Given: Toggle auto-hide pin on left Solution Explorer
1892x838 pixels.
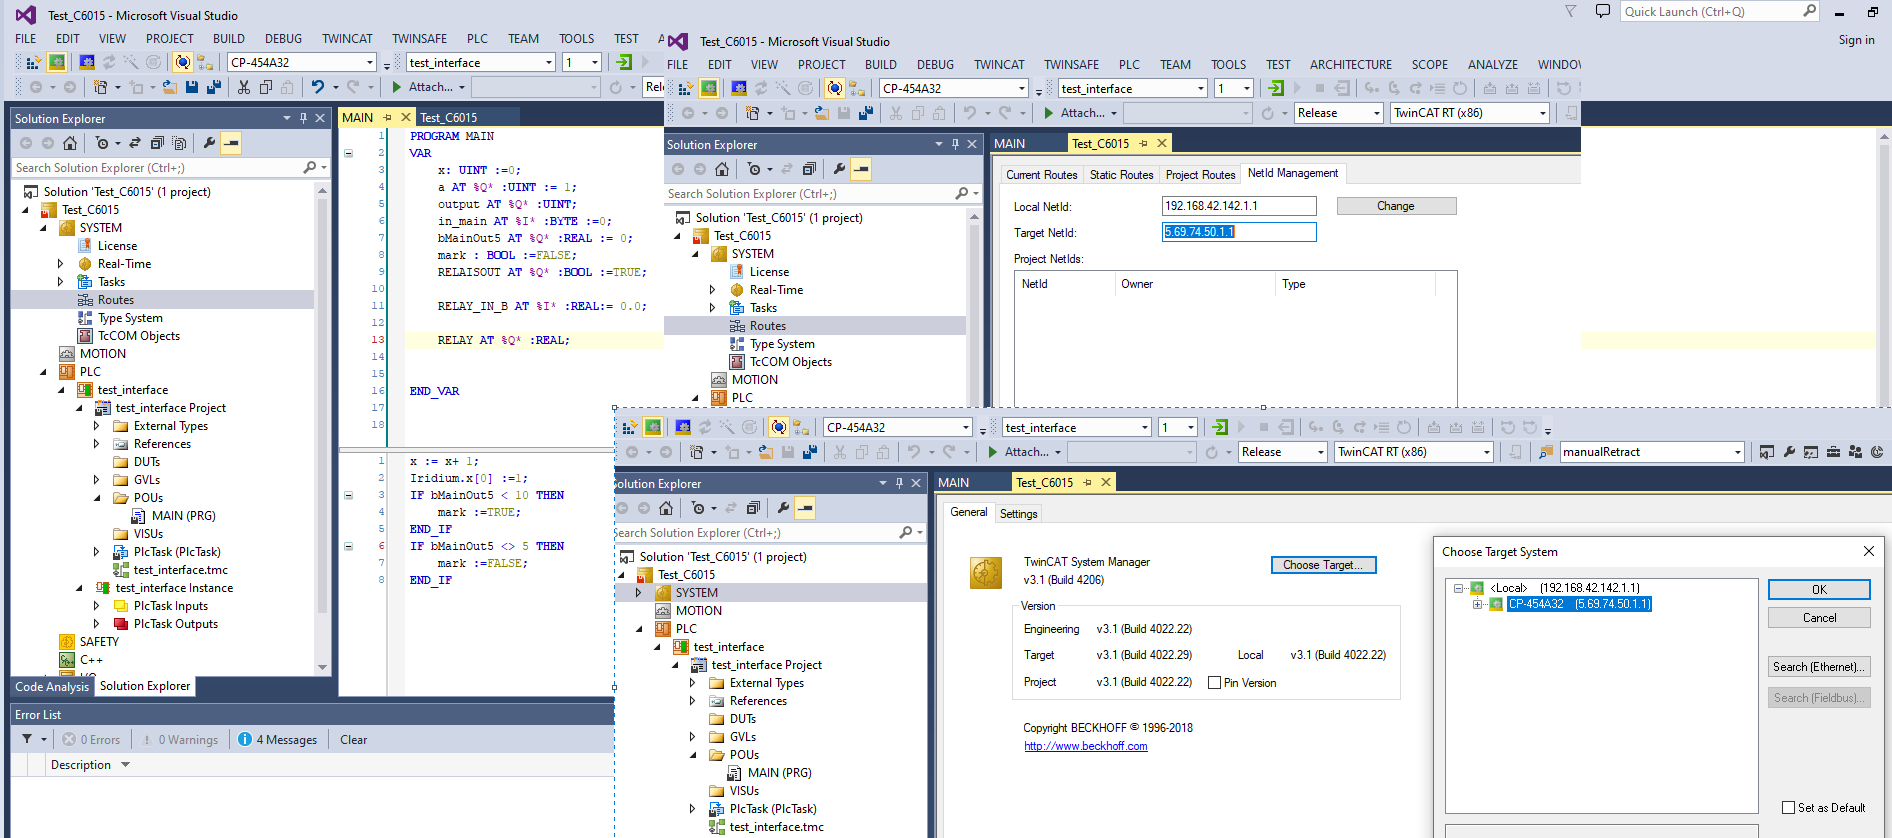Looking at the screenshot, I should 303,118.
